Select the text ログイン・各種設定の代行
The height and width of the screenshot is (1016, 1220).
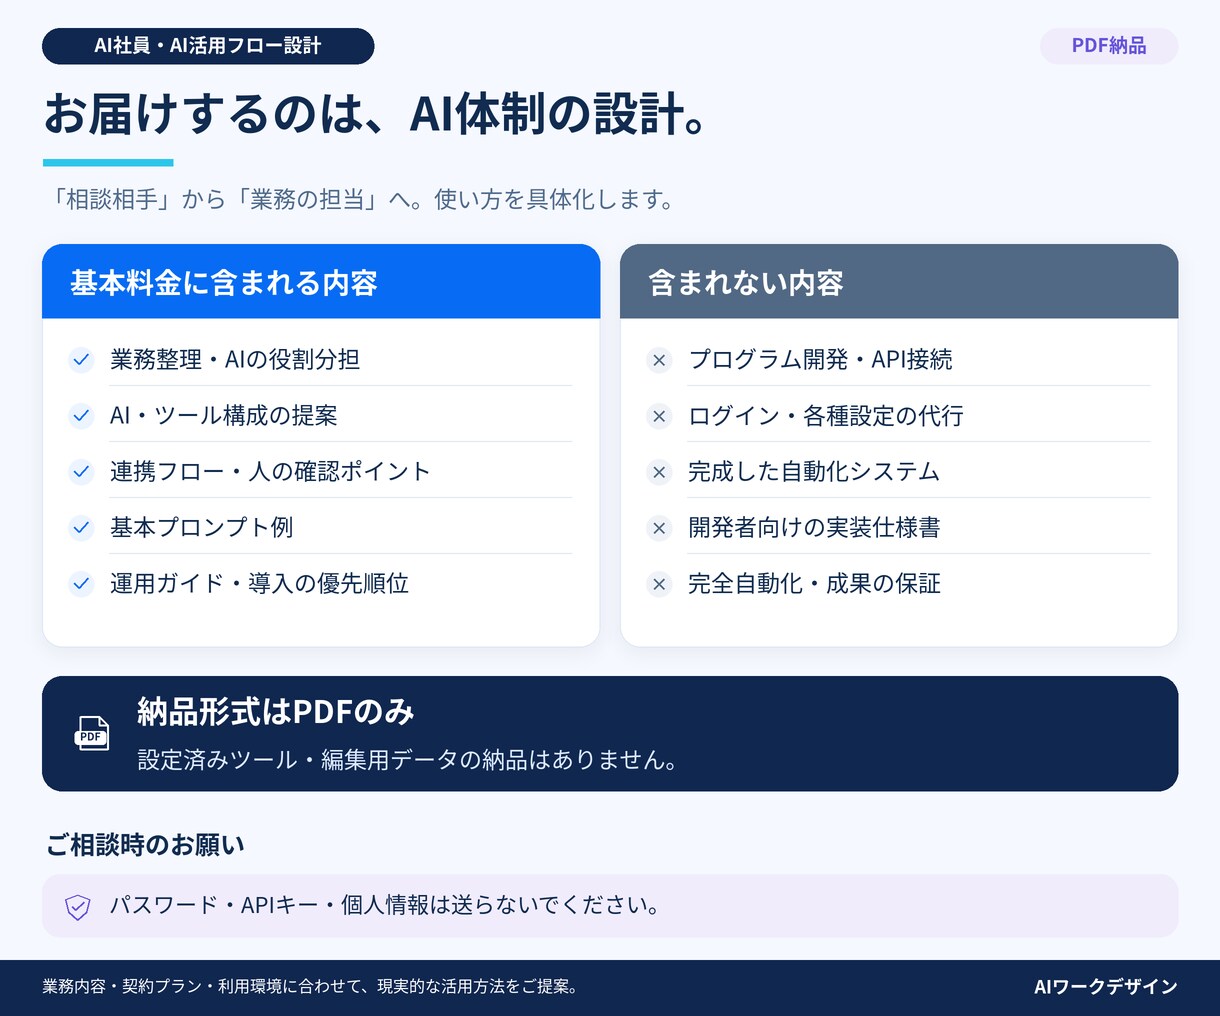(x=826, y=416)
